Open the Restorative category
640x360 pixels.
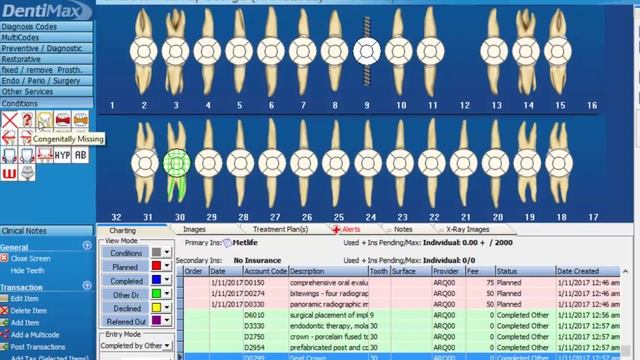pyautogui.click(x=47, y=59)
